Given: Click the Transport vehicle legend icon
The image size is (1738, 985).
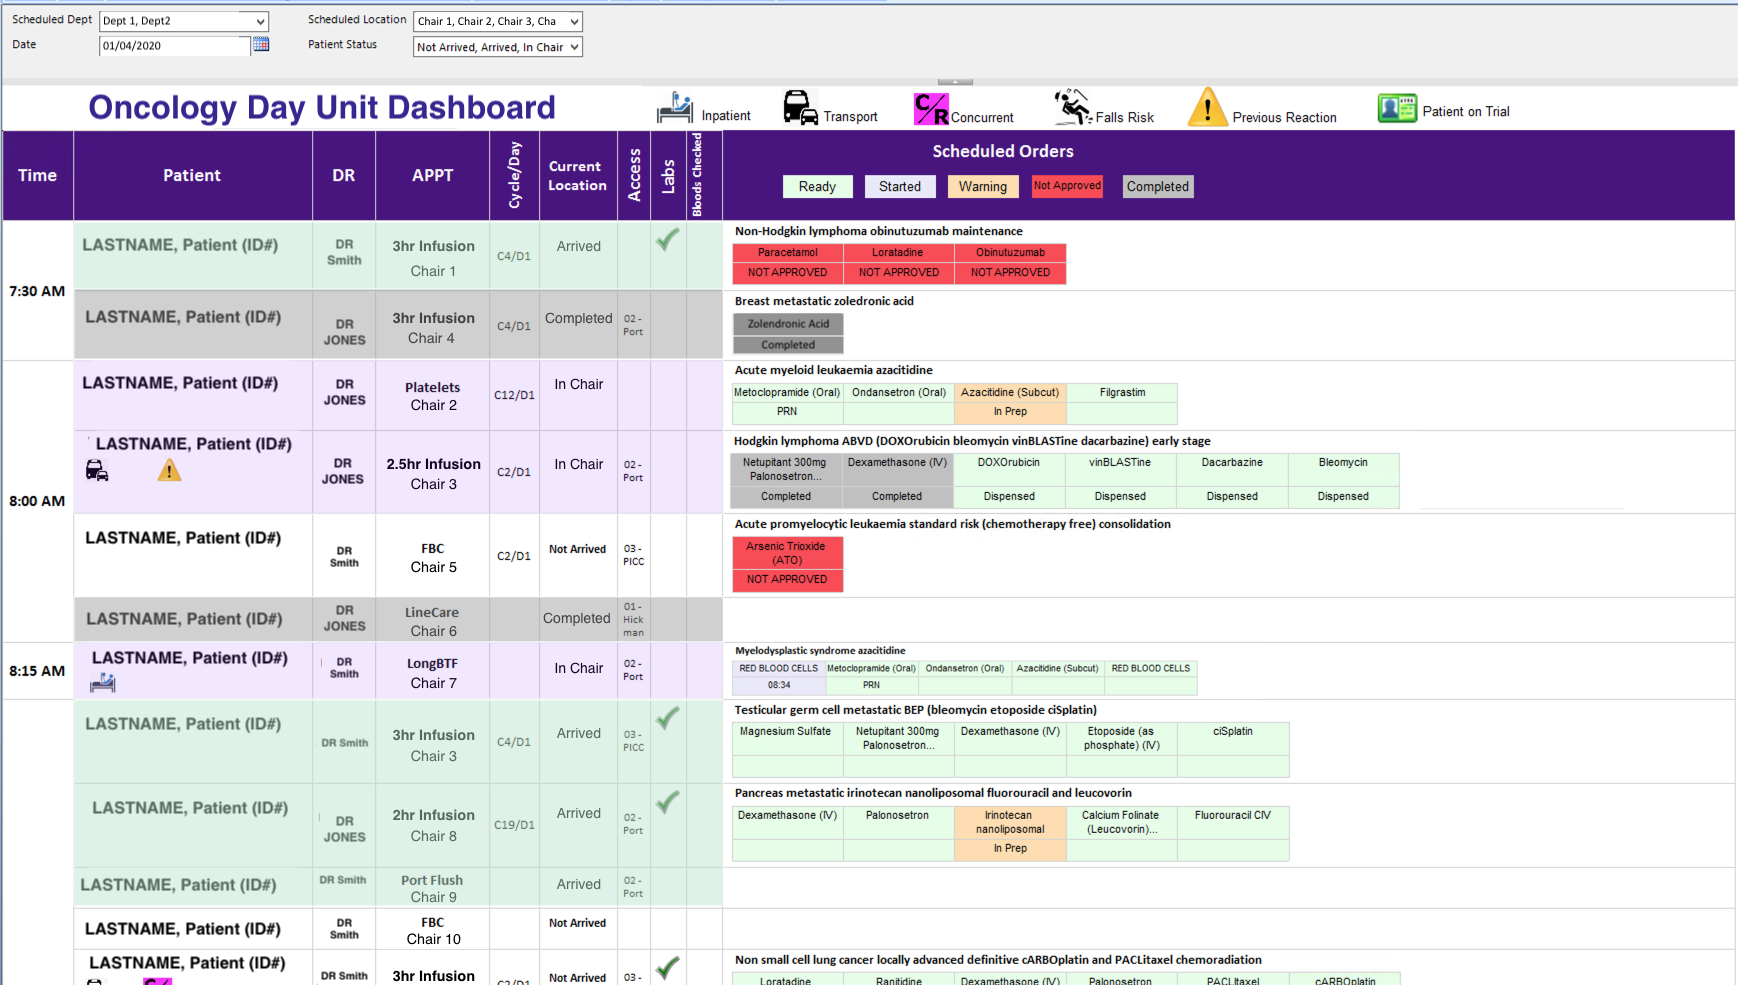Looking at the screenshot, I should (800, 108).
